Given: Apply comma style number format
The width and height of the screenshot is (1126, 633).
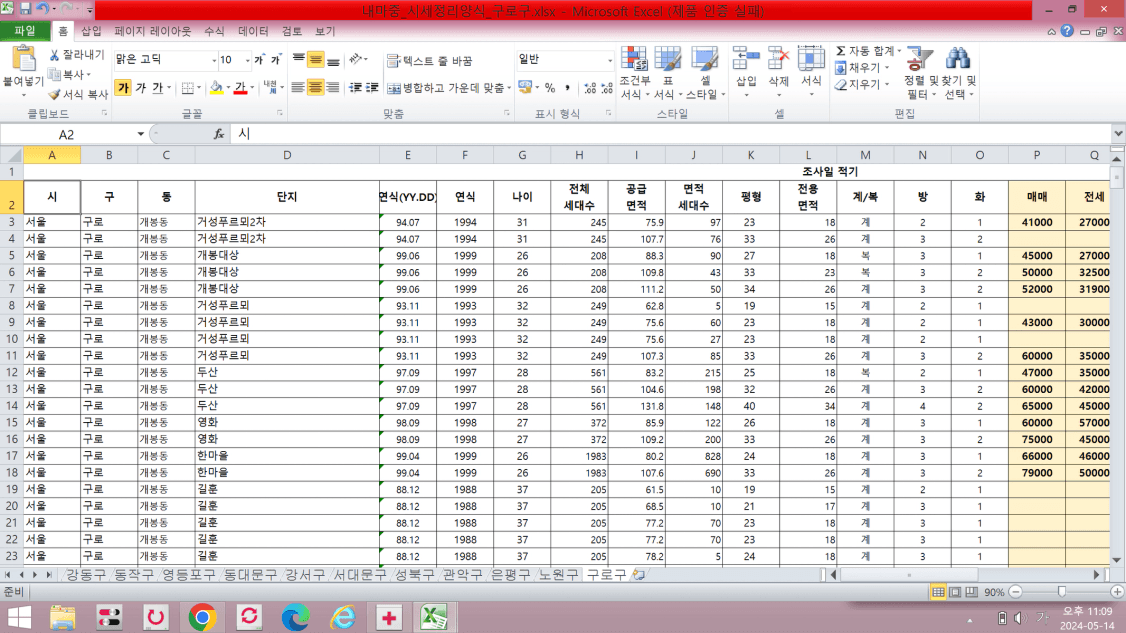Looking at the screenshot, I should click(x=567, y=88).
